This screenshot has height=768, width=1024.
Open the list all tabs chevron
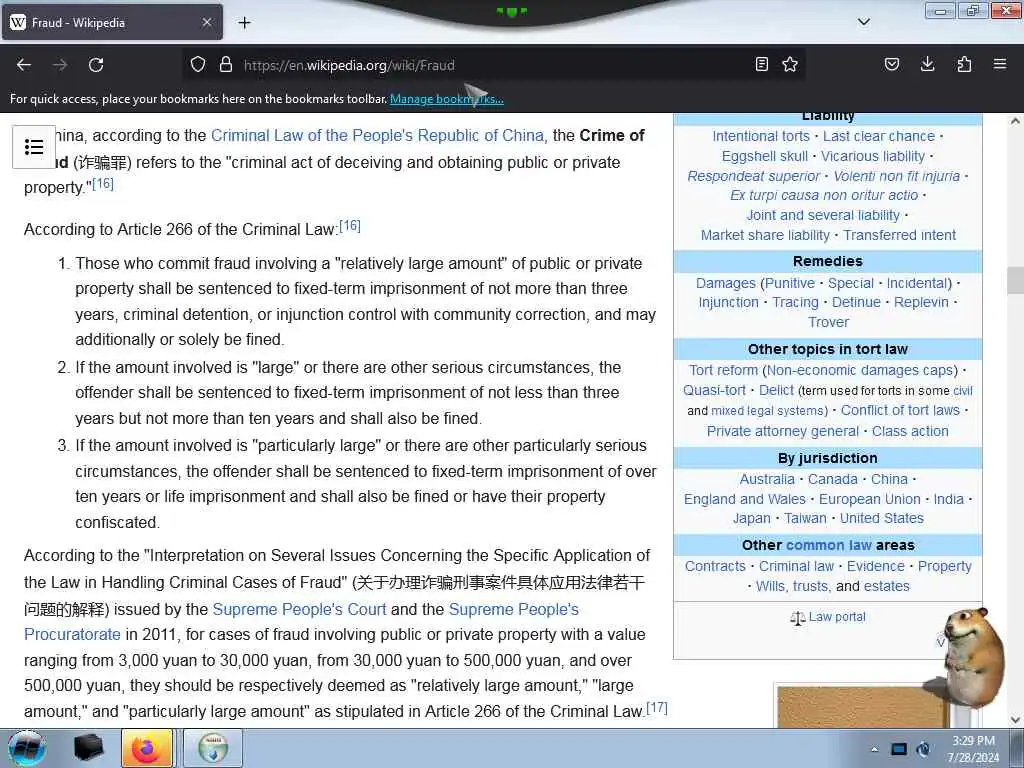pyautogui.click(x=863, y=22)
